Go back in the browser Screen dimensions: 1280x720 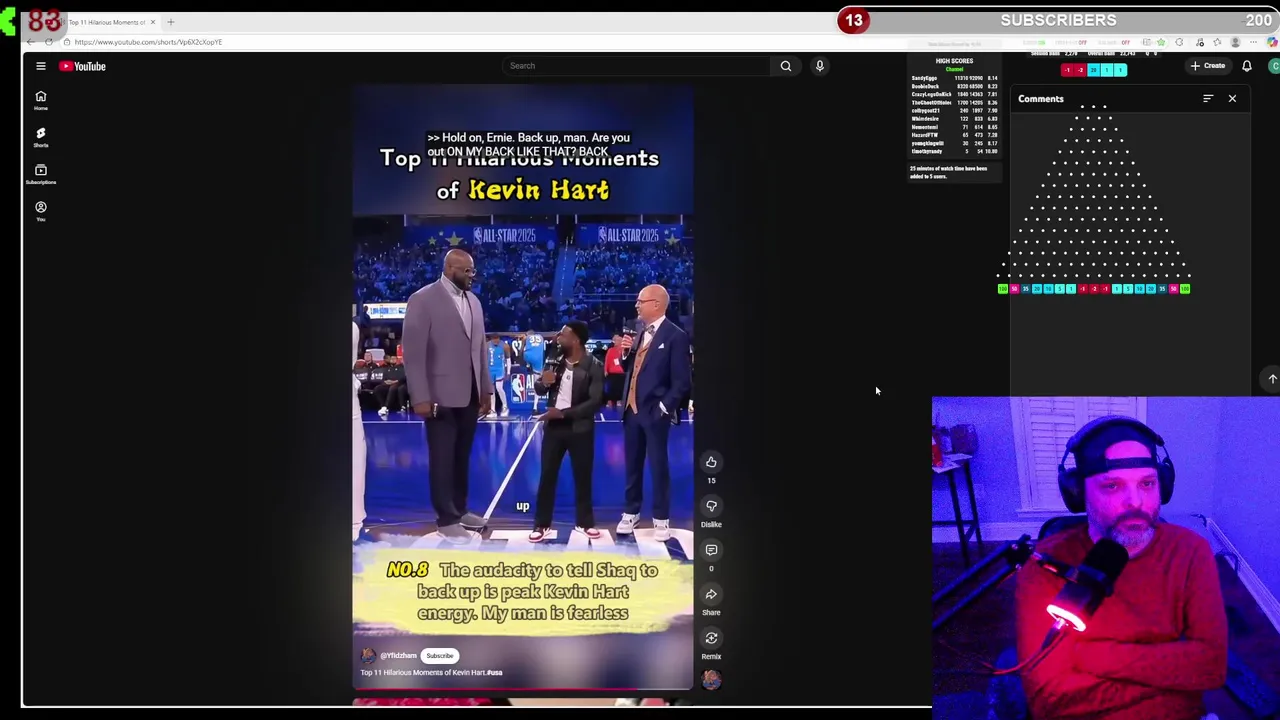(x=31, y=42)
